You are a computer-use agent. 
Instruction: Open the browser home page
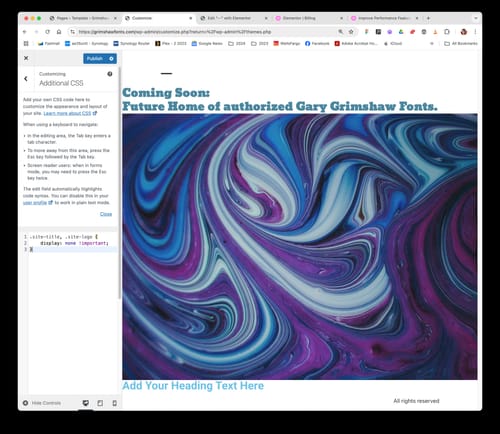[59, 32]
